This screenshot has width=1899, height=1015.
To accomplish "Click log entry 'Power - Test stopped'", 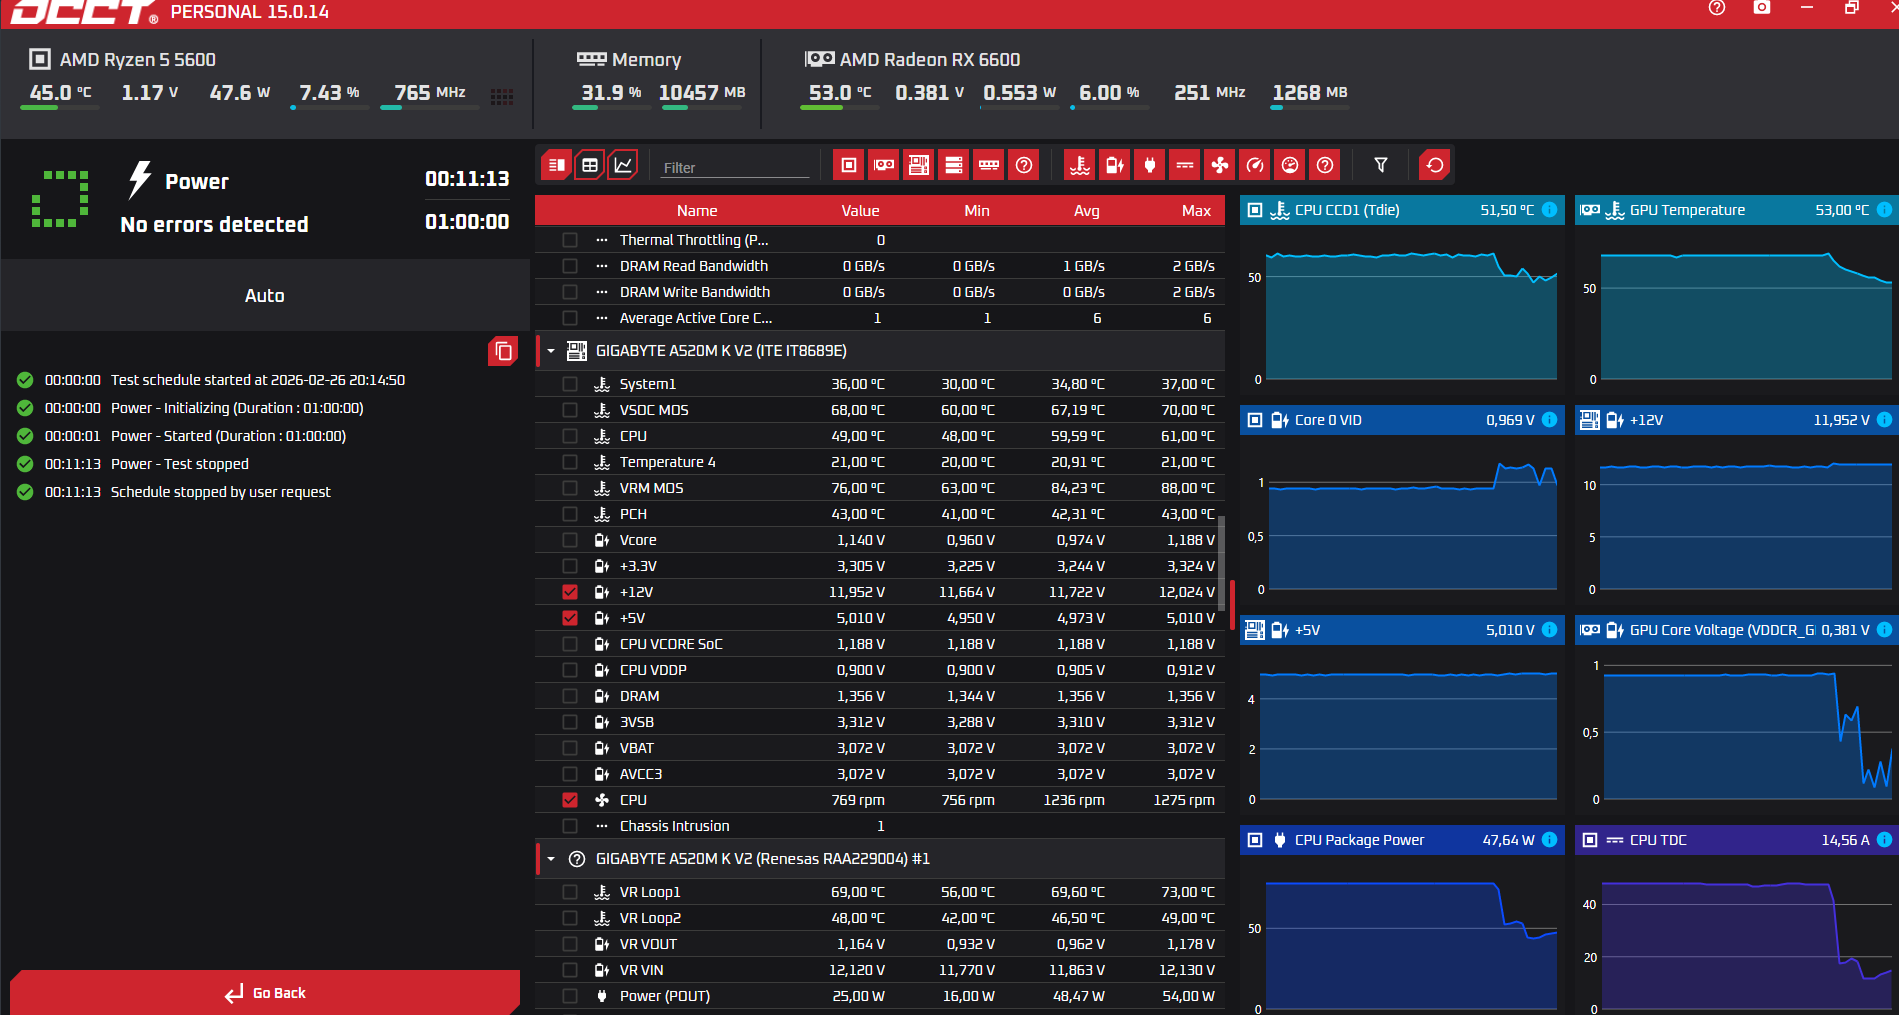I will click(x=180, y=464).
